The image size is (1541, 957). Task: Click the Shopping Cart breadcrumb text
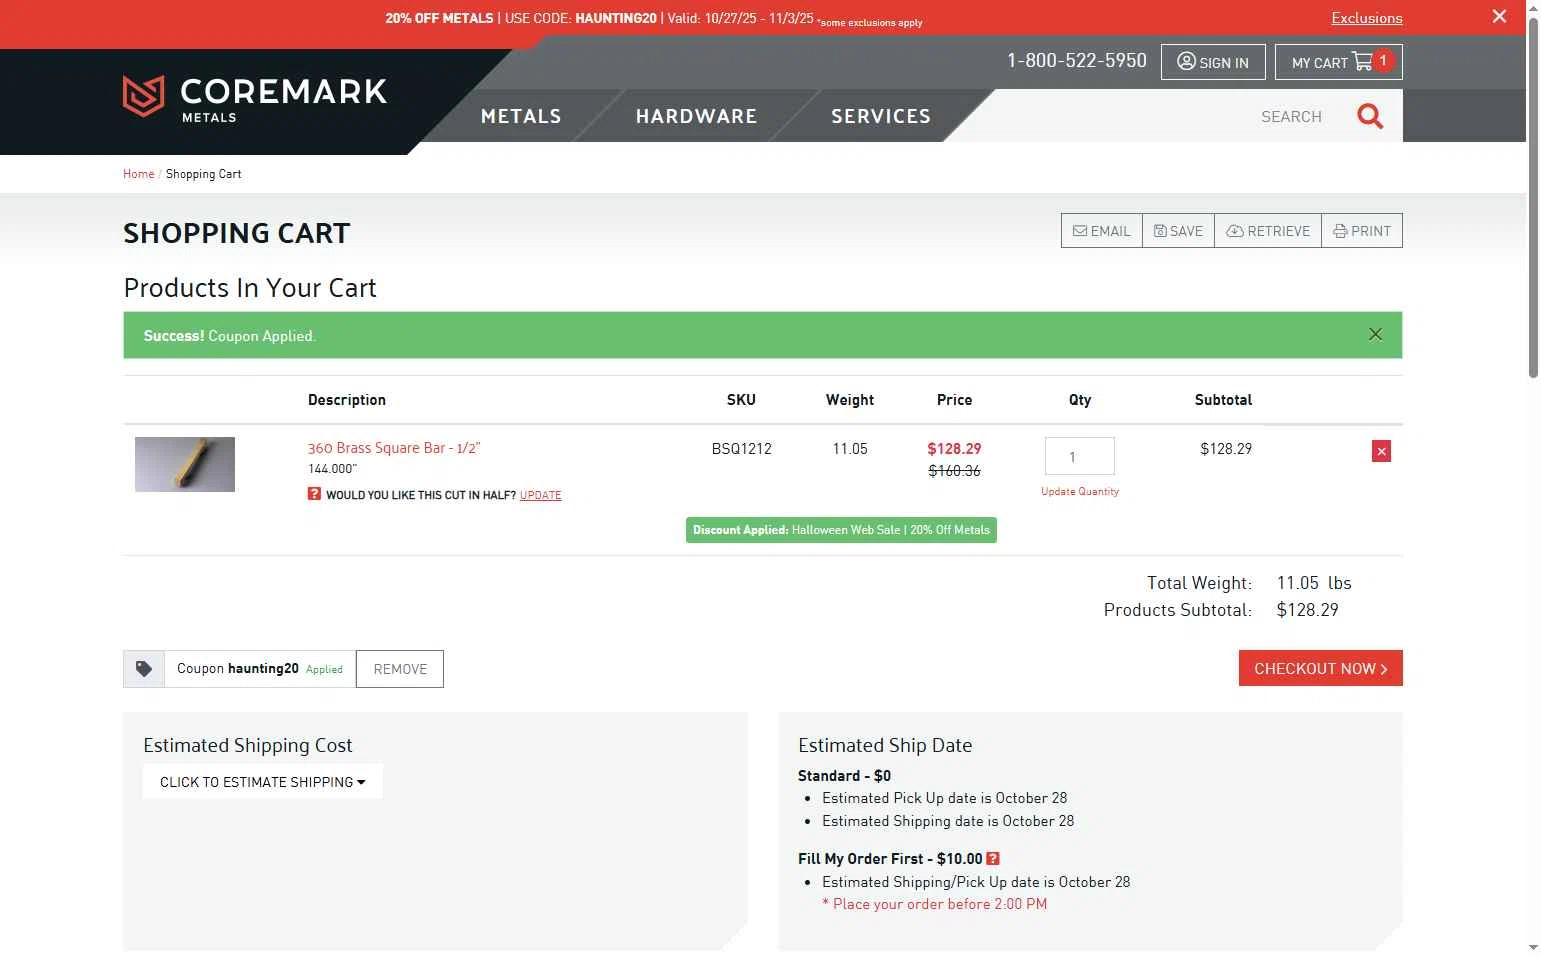pyautogui.click(x=203, y=174)
